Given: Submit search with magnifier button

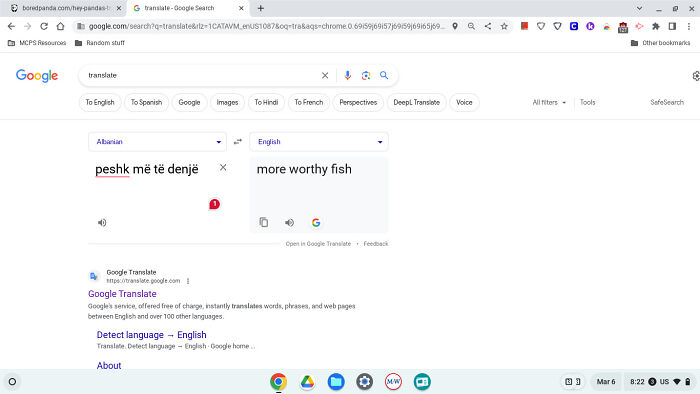Looking at the screenshot, I should click(384, 75).
